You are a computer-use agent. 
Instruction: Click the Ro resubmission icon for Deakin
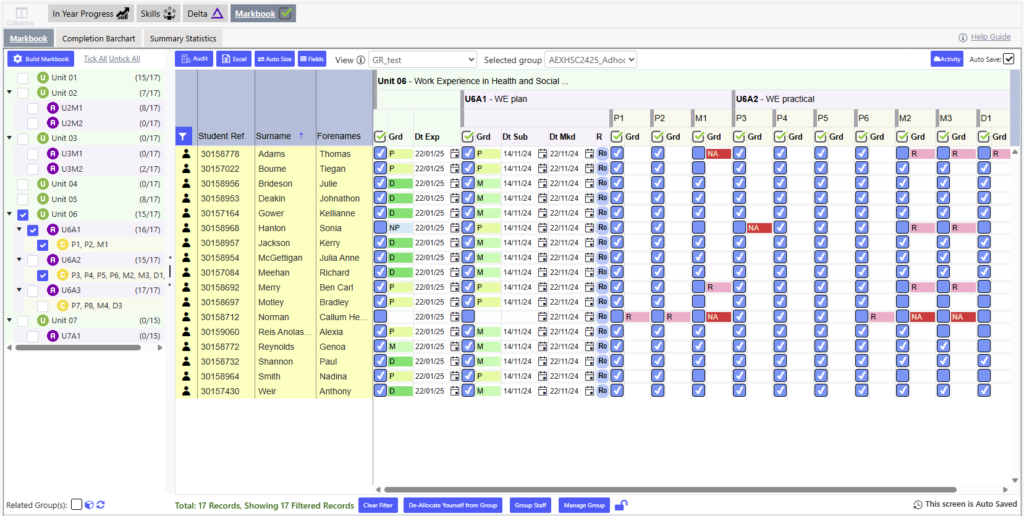(603, 198)
